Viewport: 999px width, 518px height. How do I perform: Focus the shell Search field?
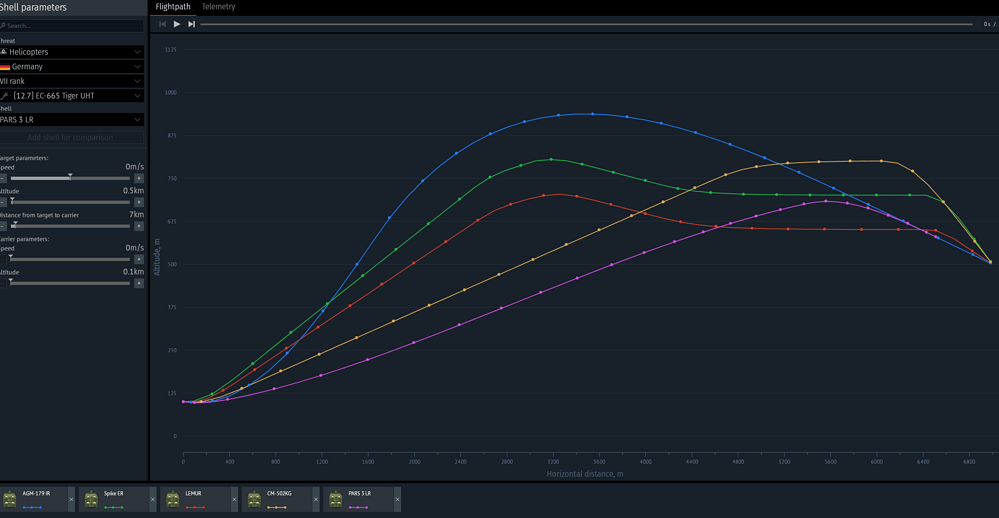point(72,25)
